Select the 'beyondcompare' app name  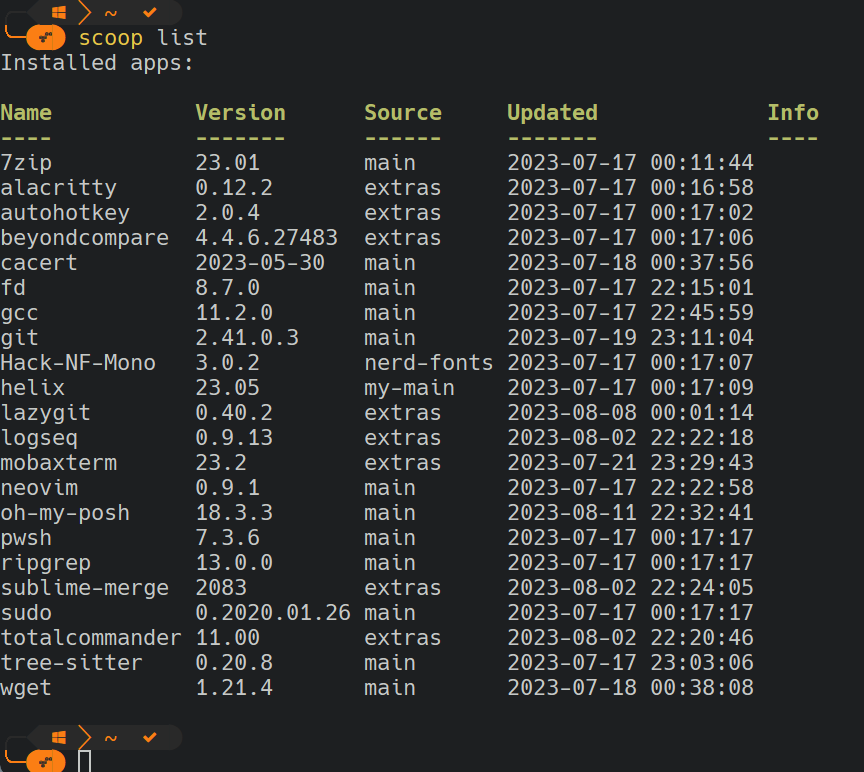84,237
